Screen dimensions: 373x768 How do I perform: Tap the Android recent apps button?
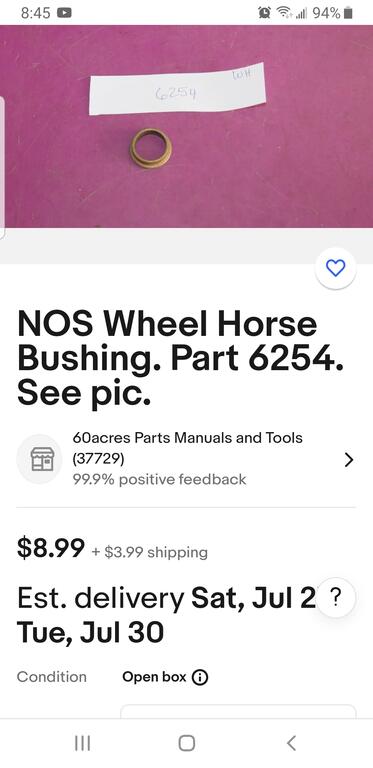82,744
